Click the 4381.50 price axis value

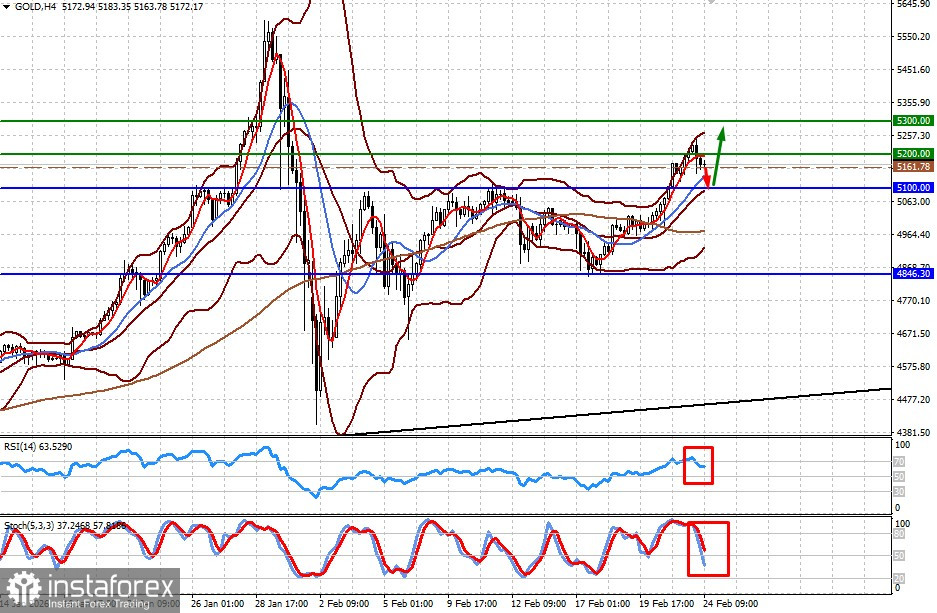[x=914, y=432]
